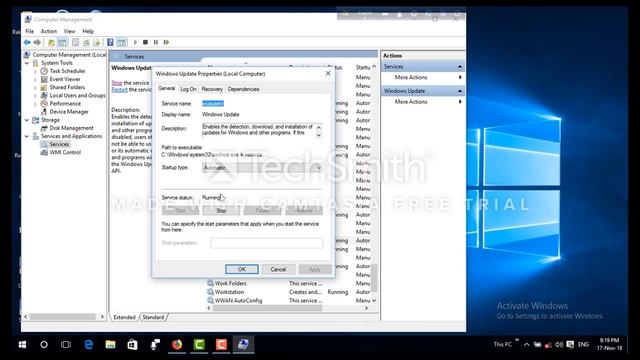Switch to the Log On tab
640x360 pixels.
[x=188, y=89]
